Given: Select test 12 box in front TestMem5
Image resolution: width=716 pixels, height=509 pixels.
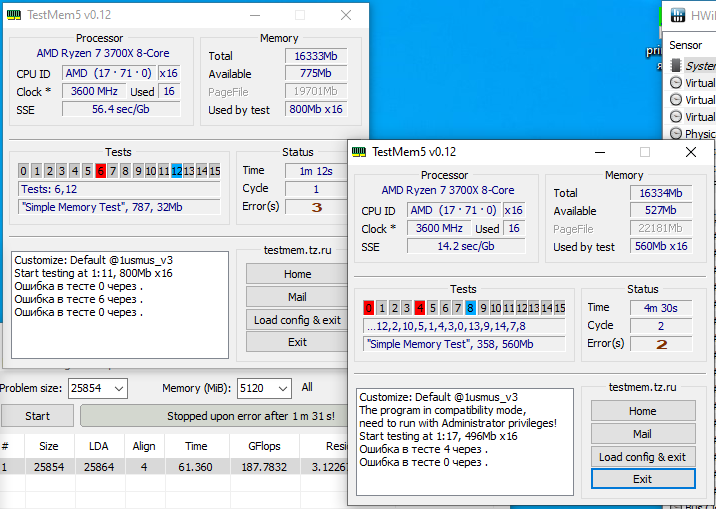Looking at the screenshot, I should tap(521, 308).
